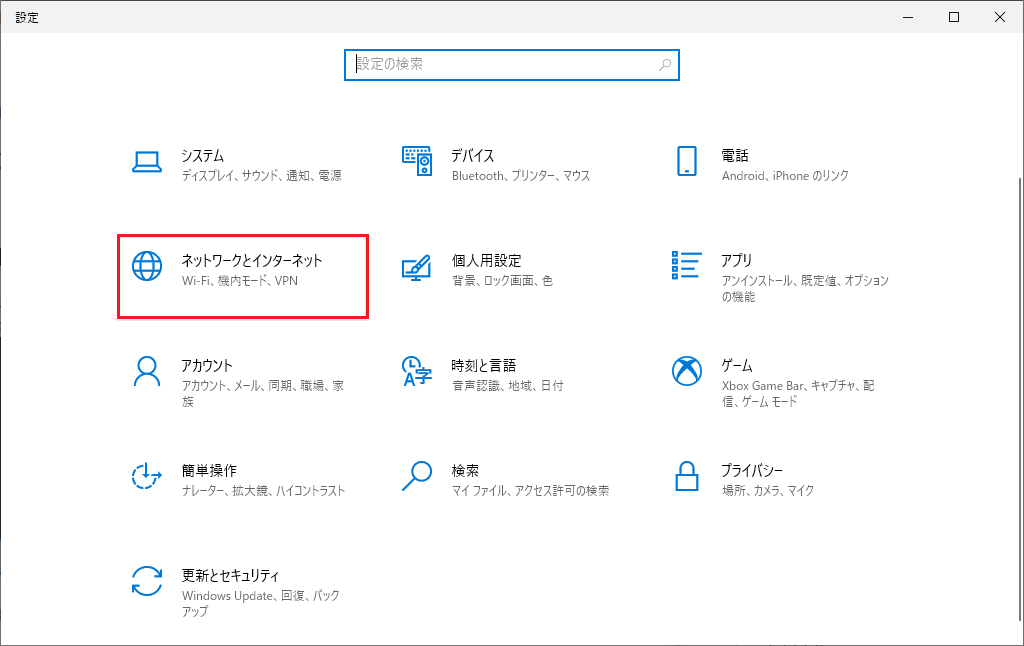Viewport: 1024px width, 646px height.
Task: Click the Search magnifier category icon
Action: pos(417,476)
